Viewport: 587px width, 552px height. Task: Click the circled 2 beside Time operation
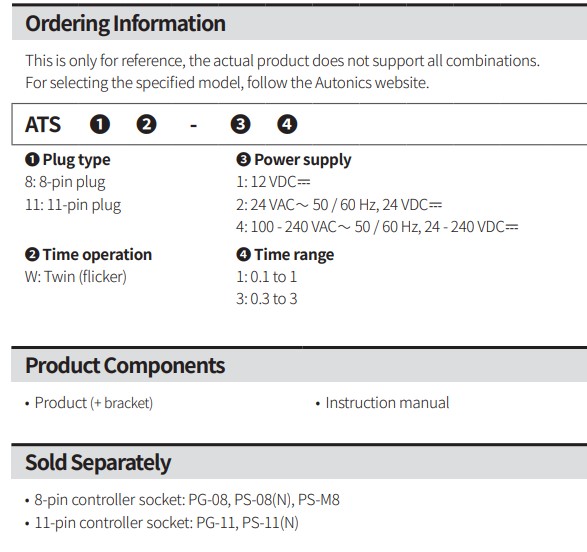click(x=32, y=255)
